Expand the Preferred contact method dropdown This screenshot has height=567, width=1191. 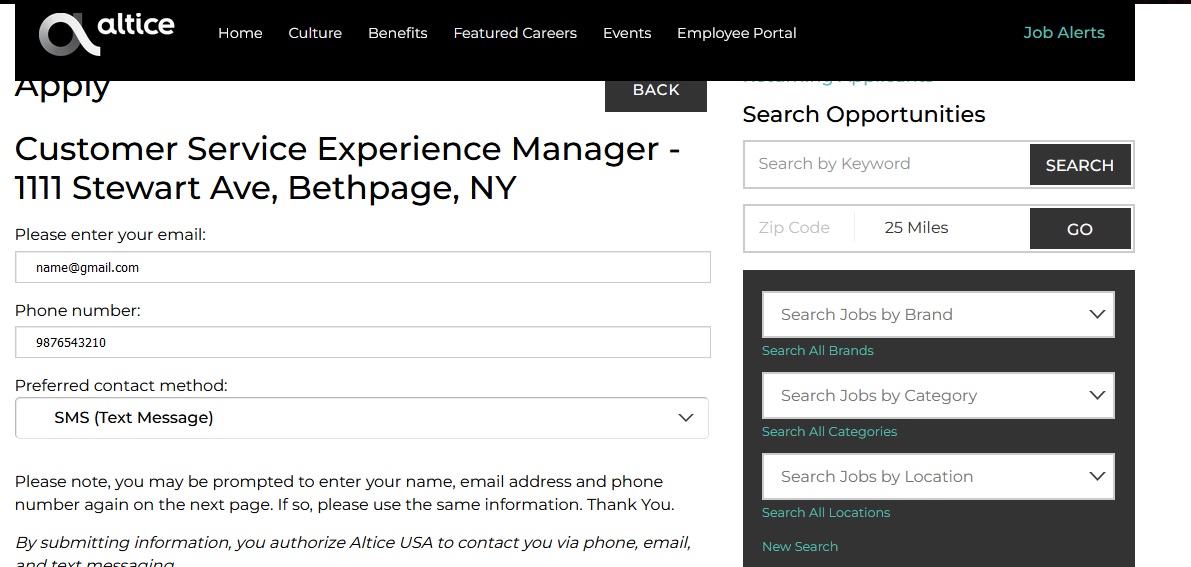click(x=362, y=418)
